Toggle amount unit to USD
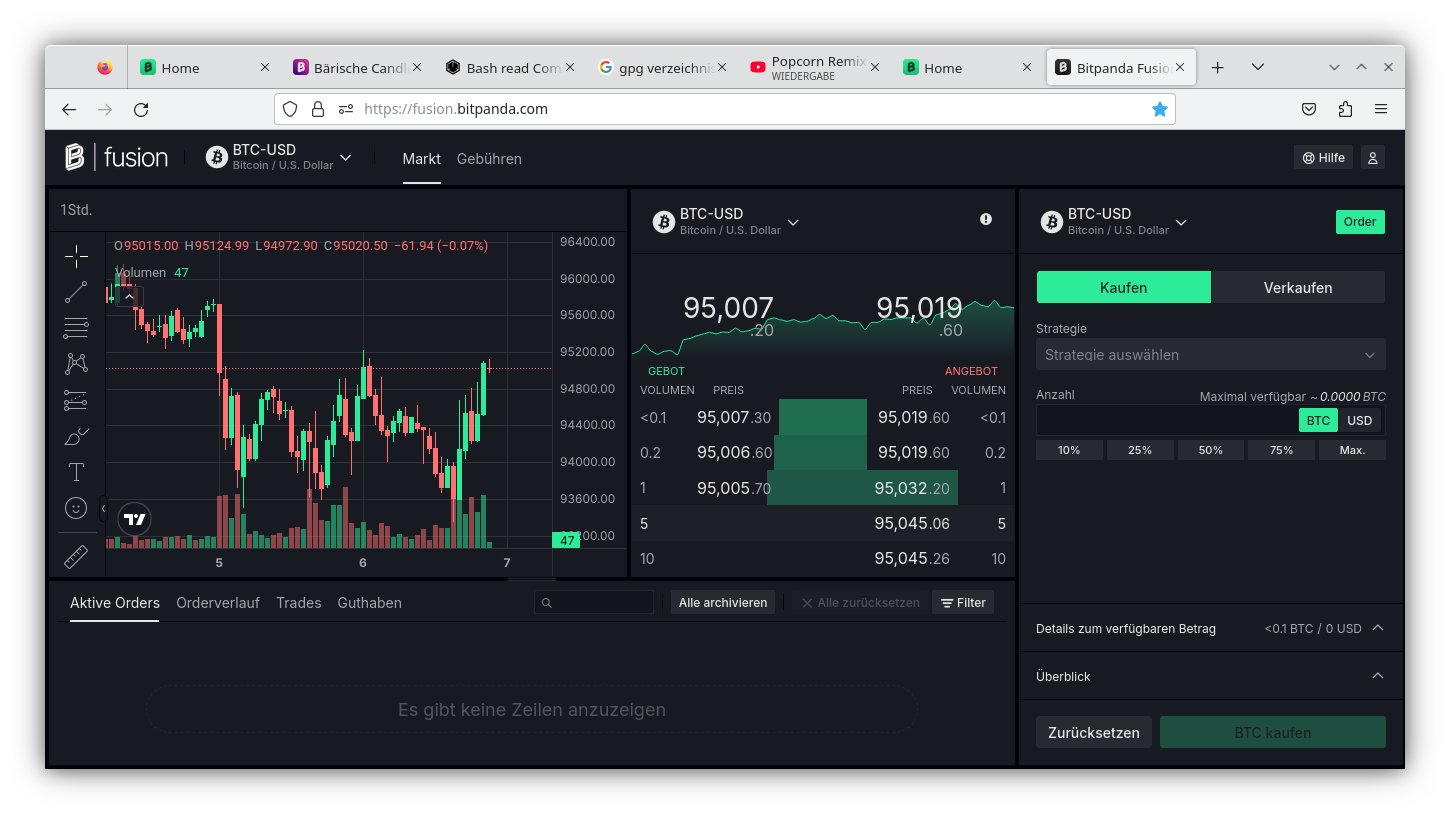Image resolution: width=1450 pixels, height=814 pixels. 1359,421
